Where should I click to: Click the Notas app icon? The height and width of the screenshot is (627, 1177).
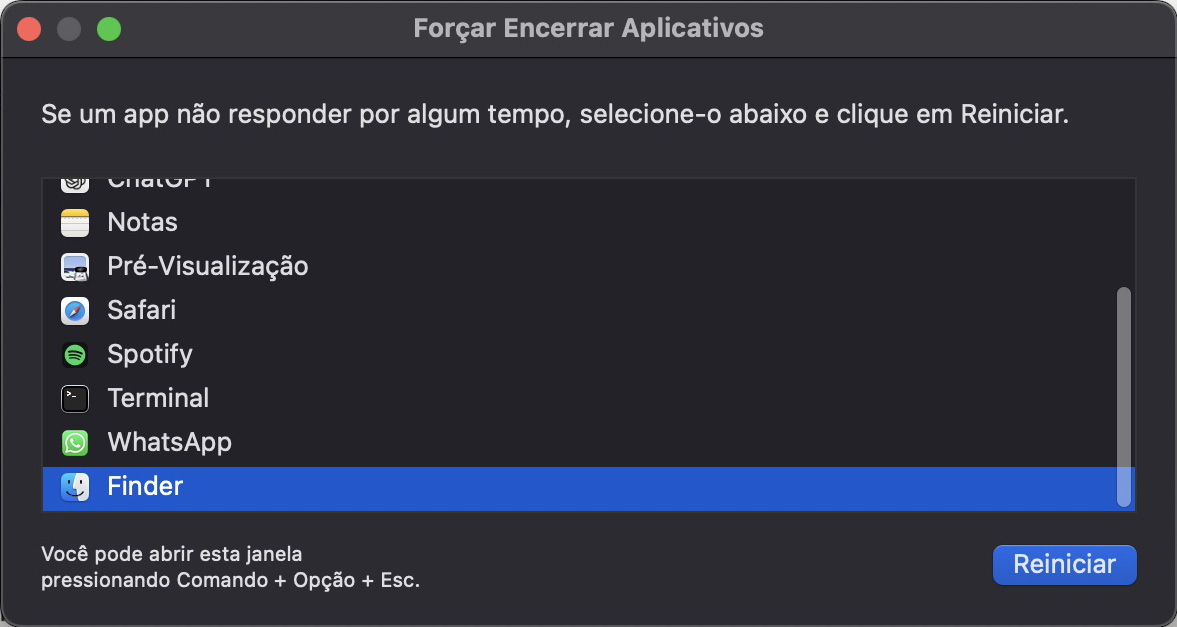(x=75, y=222)
